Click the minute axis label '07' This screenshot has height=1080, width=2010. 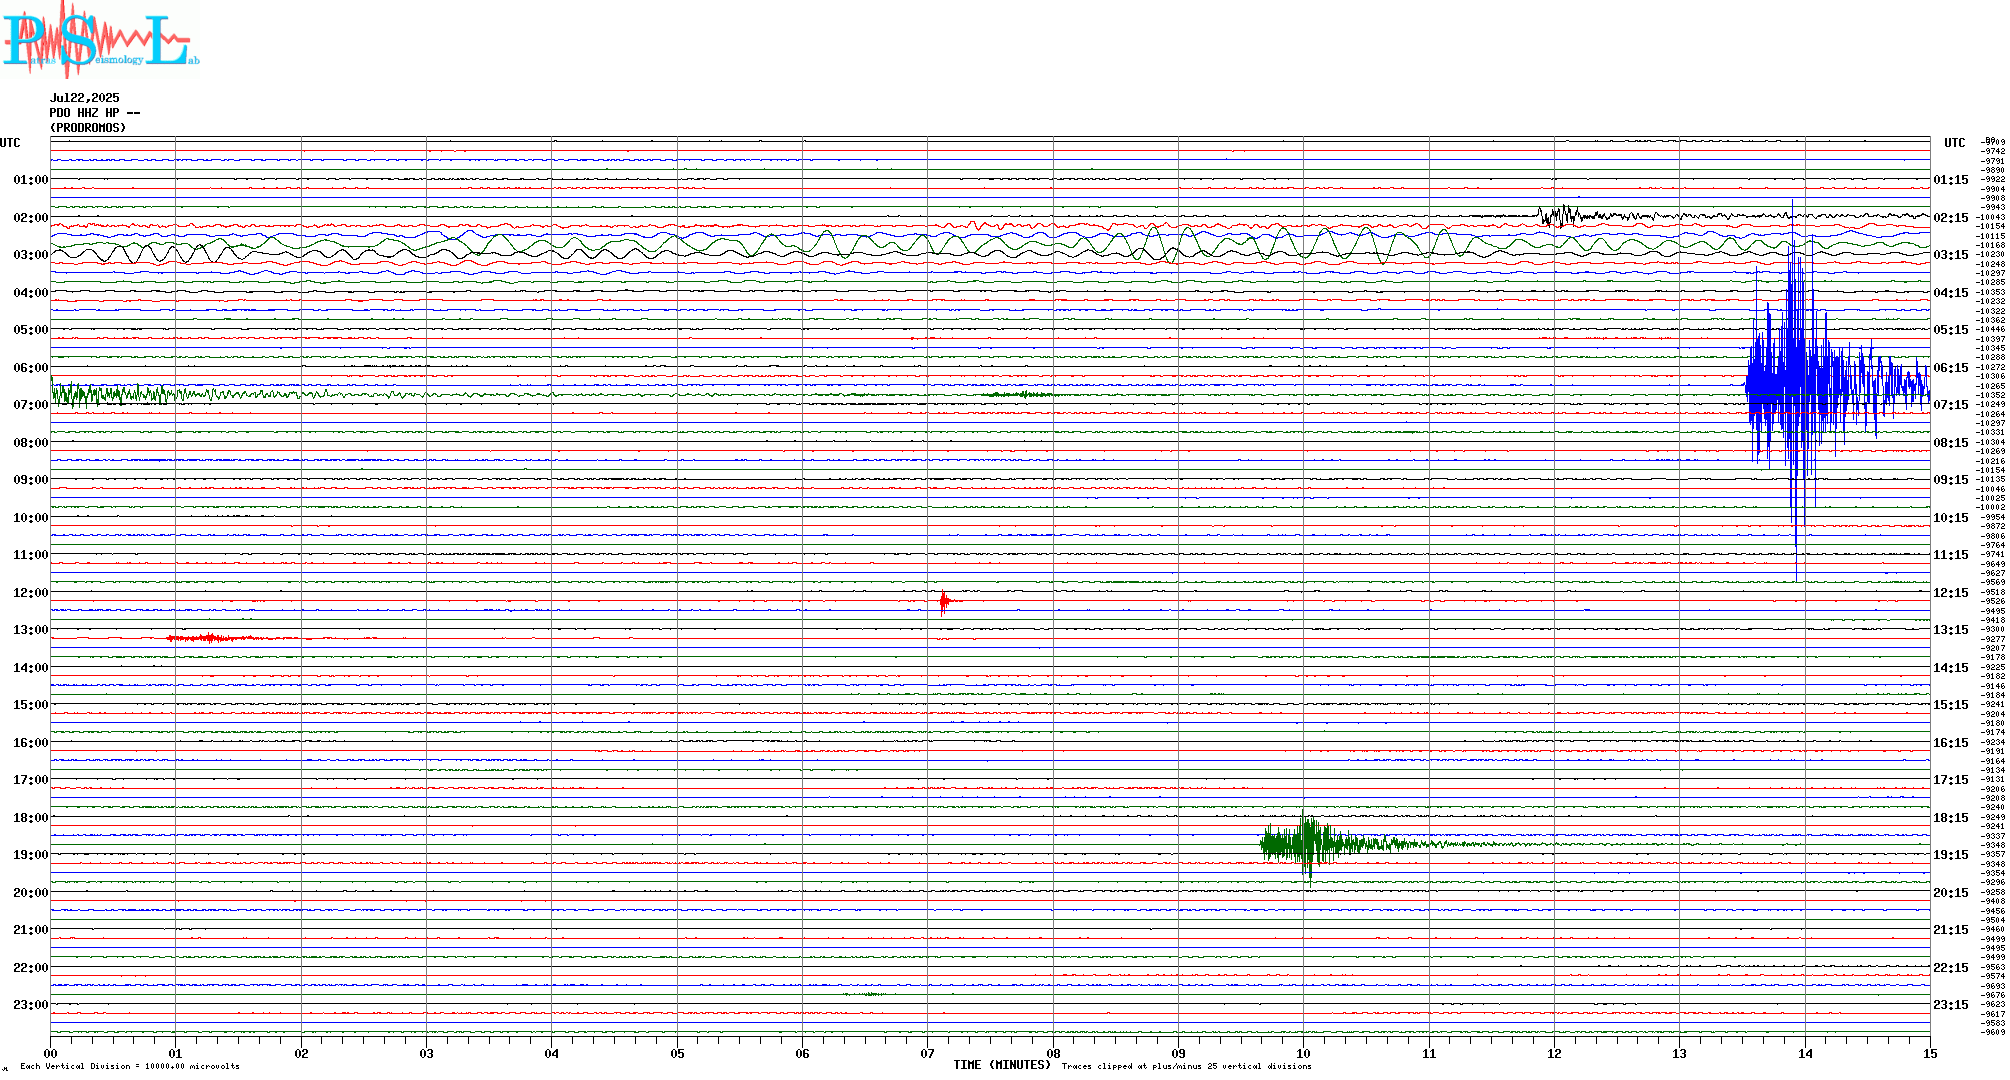pyautogui.click(x=927, y=1053)
